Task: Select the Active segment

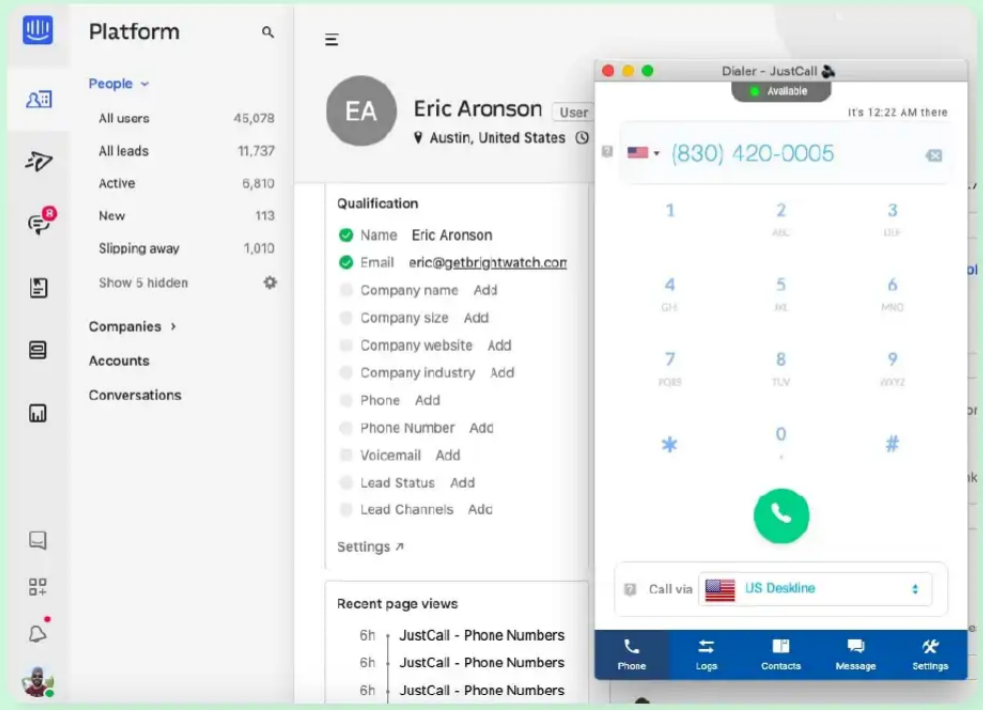Action: tap(186, 184)
